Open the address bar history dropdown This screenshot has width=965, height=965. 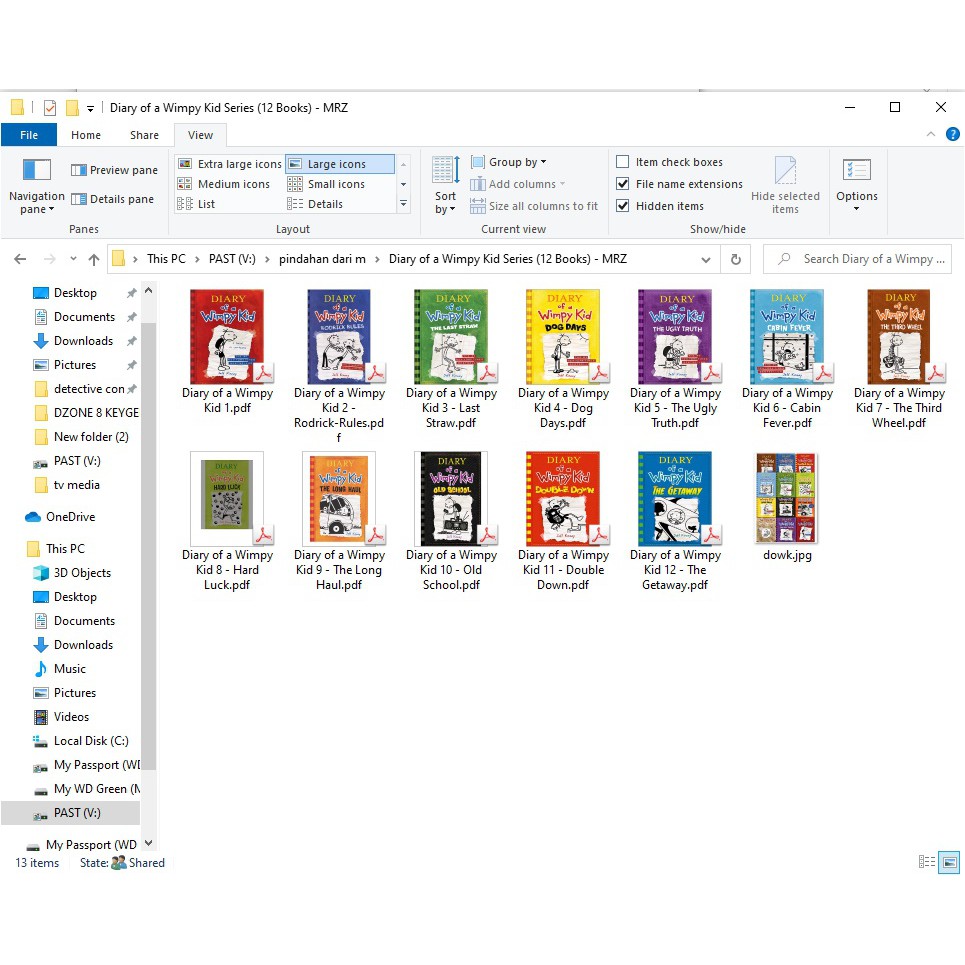click(706, 259)
